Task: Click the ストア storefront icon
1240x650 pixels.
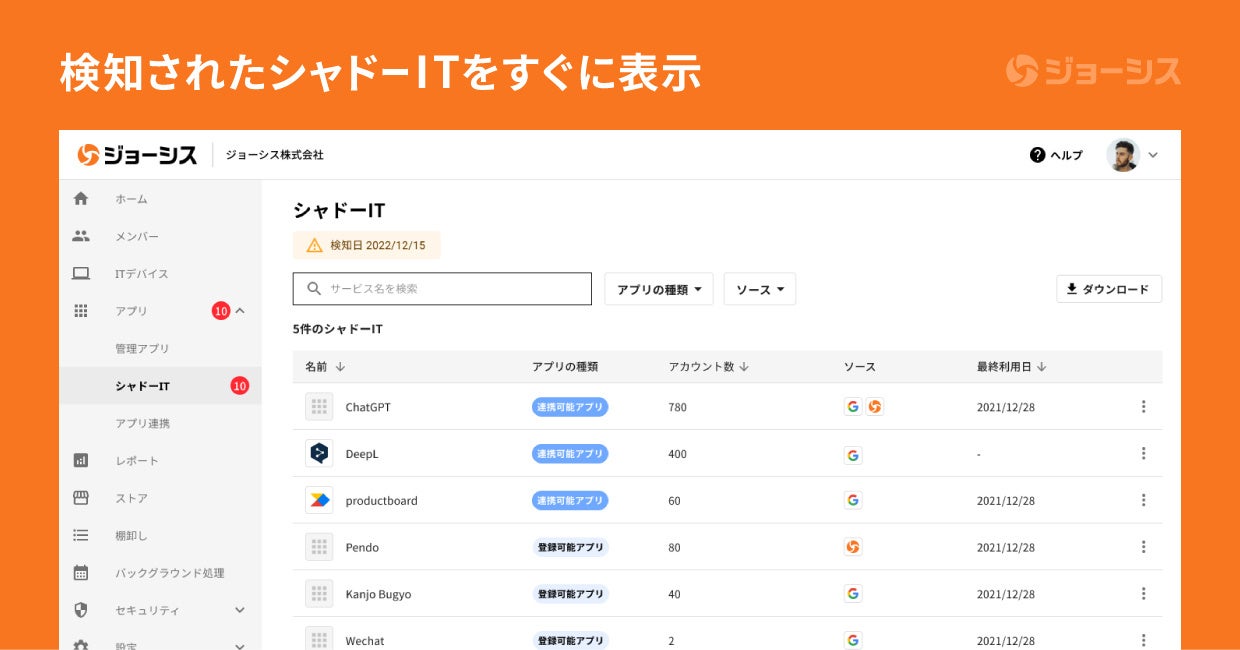Action: pos(81,498)
